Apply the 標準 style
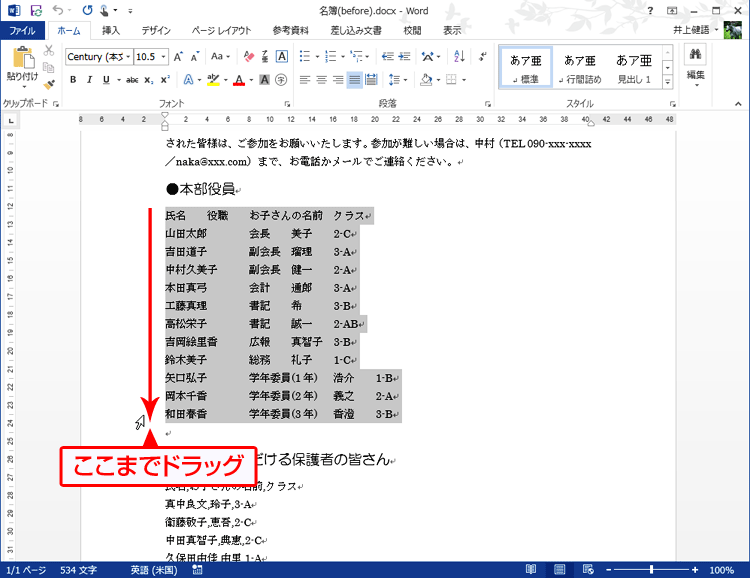The image size is (750, 578). coord(526,68)
